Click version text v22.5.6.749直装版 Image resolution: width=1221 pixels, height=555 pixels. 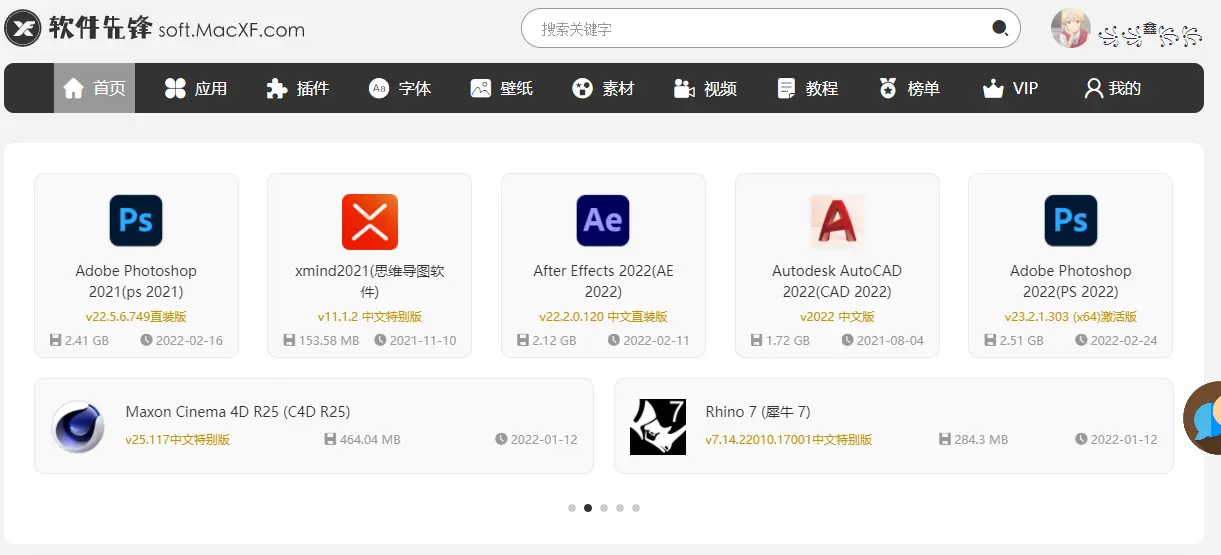pyautogui.click(x=136, y=317)
